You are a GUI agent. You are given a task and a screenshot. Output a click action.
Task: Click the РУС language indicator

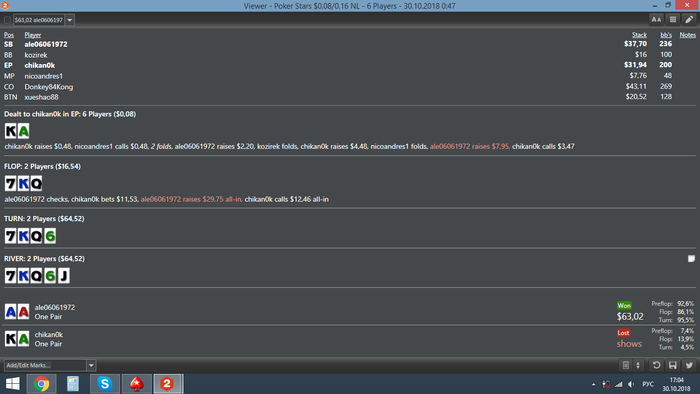(648, 384)
